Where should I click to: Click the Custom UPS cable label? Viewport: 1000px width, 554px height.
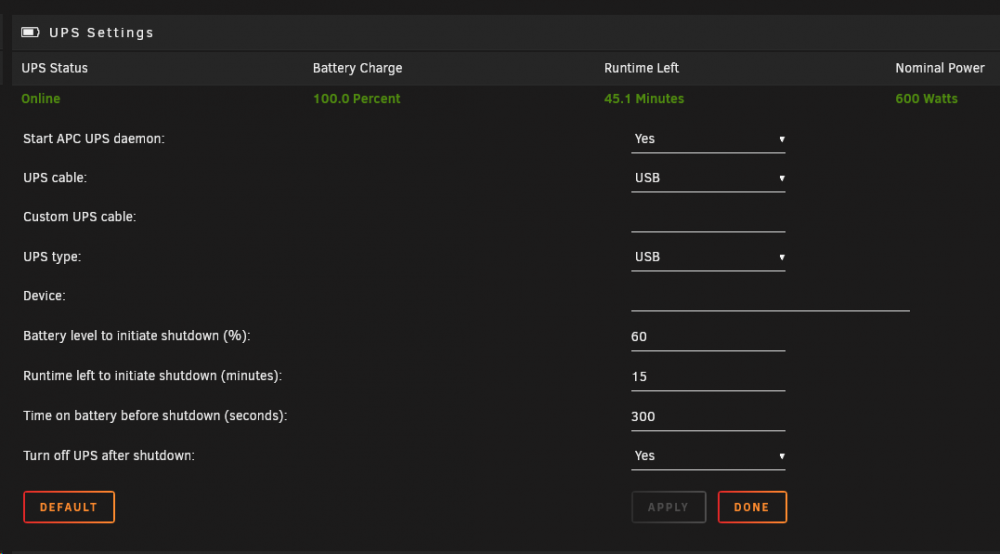click(x=80, y=217)
